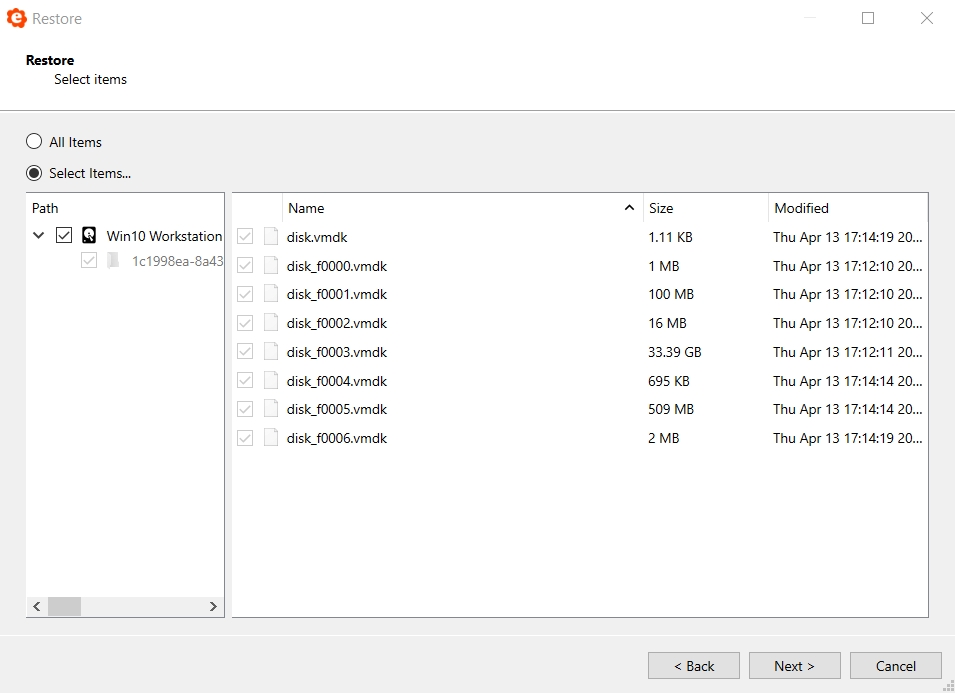Viewport: 955px width, 693px height.
Task: Click the 695 KB size value
Action: pyautogui.click(x=669, y=381)
